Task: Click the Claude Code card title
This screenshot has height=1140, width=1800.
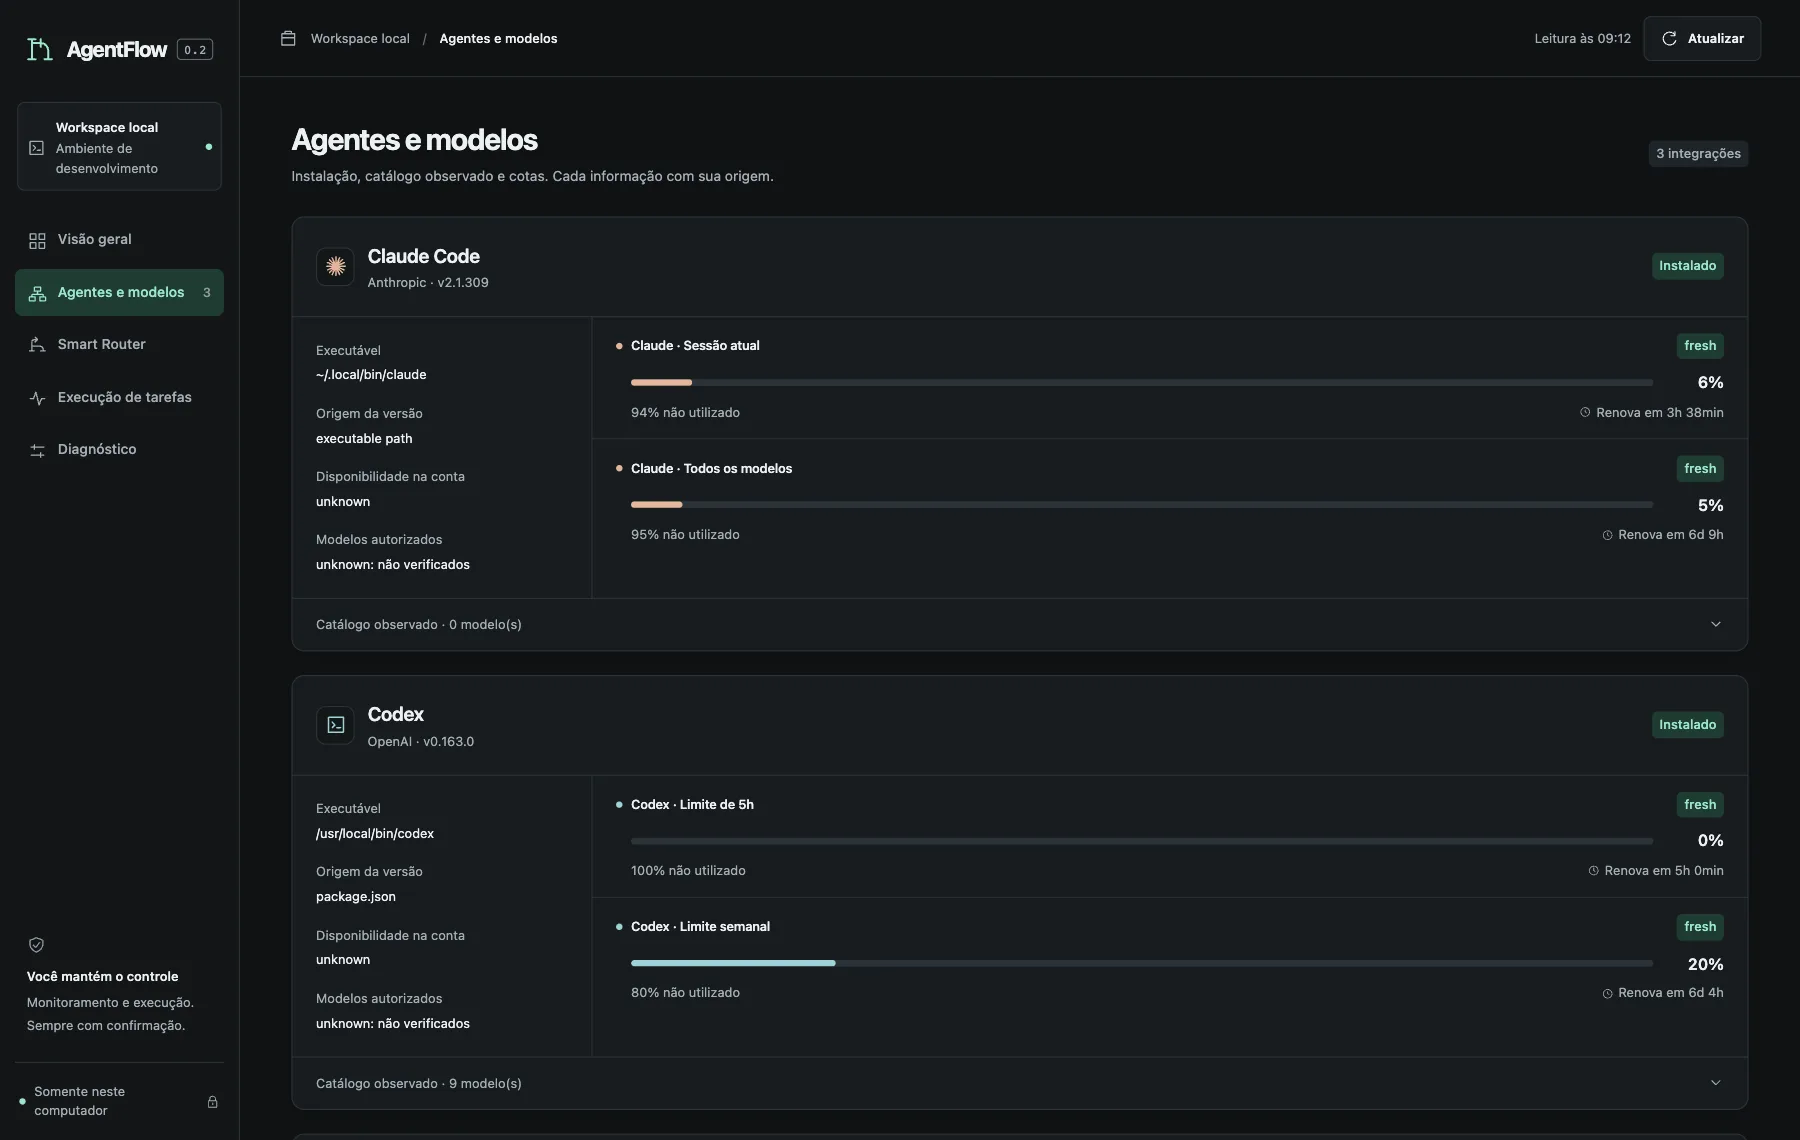Action: pos(423,257)
